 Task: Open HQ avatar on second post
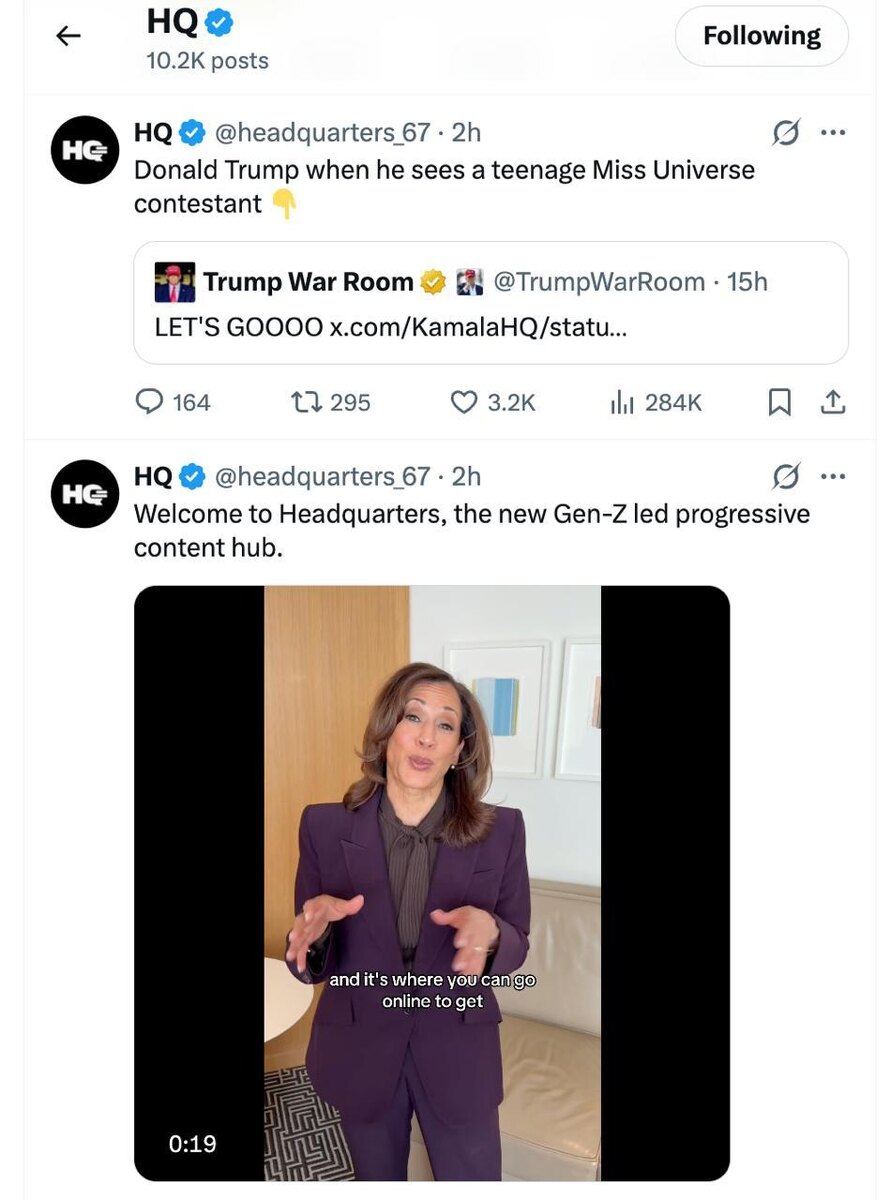click(x=85, y=494)
